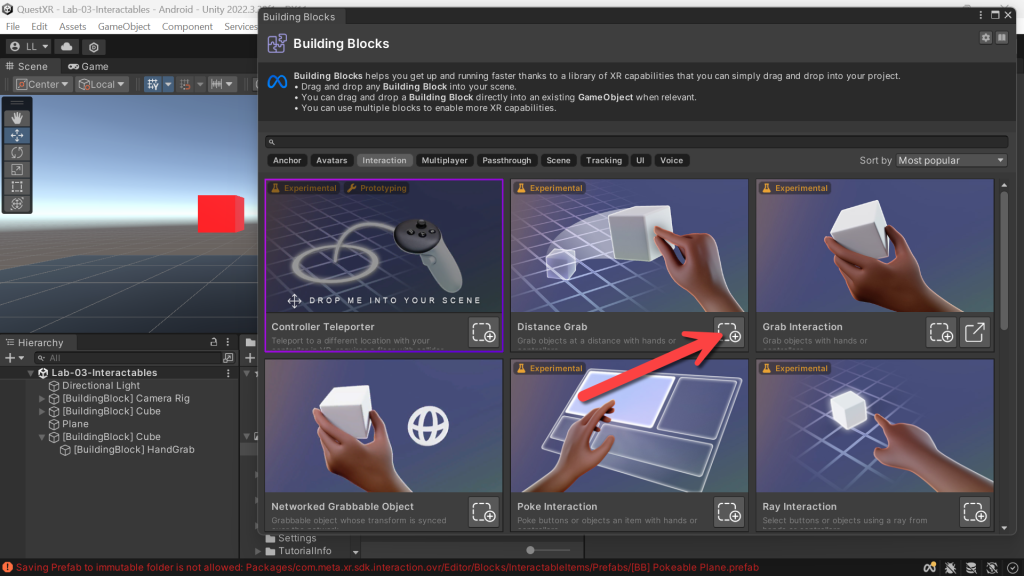Open Grab Interaction external documentation icon
1024x576 pixels.
pyautogui.click(x=974, y=332)
